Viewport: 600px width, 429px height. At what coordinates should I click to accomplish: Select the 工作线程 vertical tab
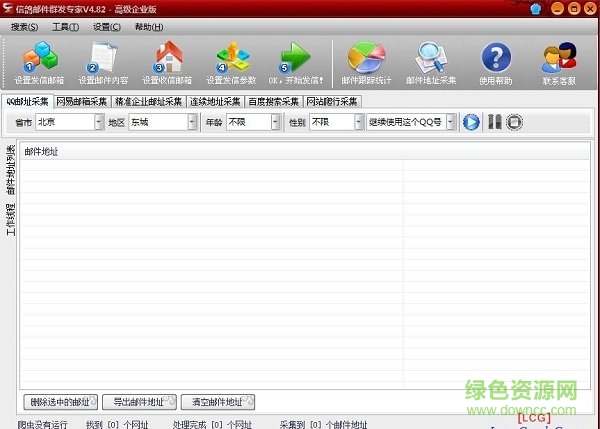[11, 219]
